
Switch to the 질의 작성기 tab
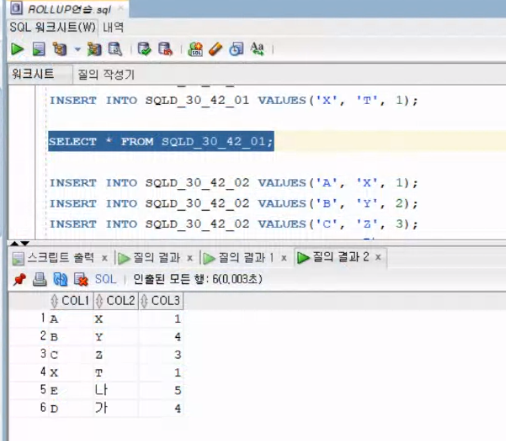[106, 74]
